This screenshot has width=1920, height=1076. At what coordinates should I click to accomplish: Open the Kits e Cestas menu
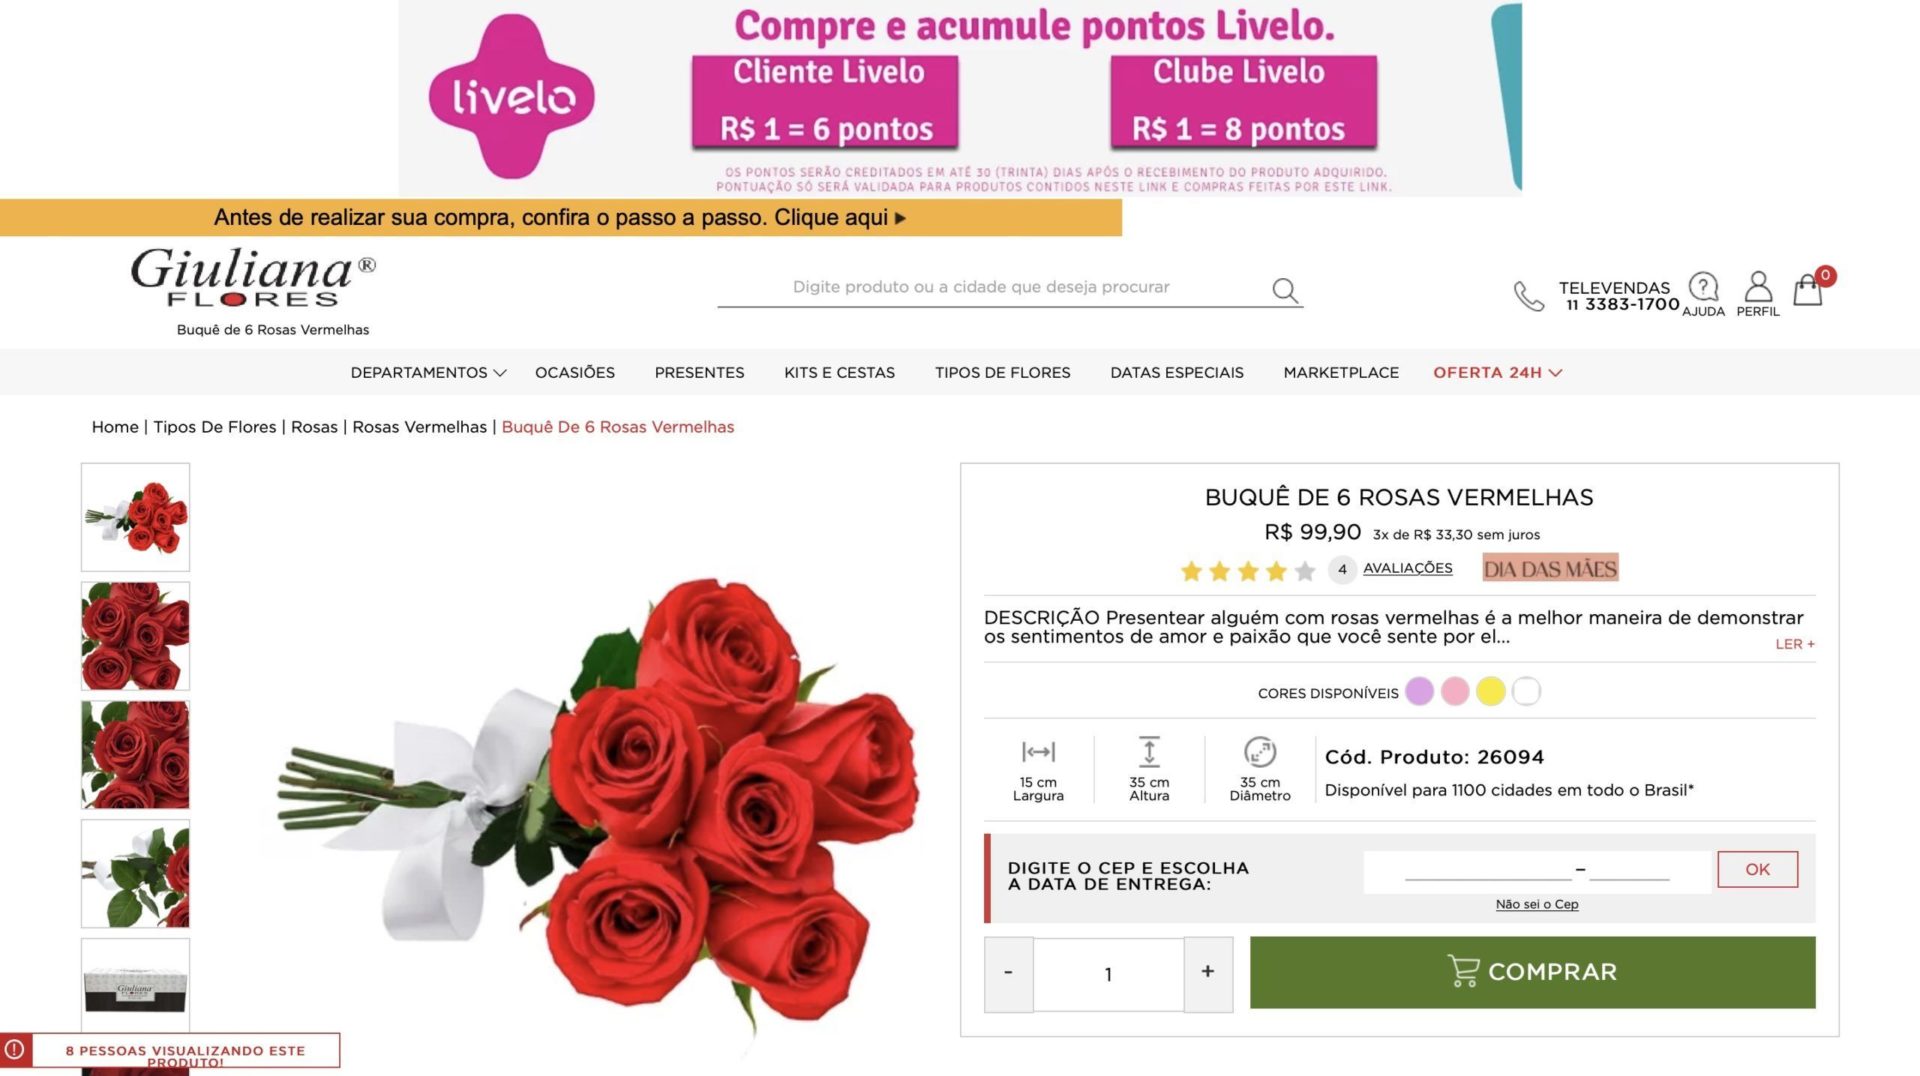tap(839, 372)
